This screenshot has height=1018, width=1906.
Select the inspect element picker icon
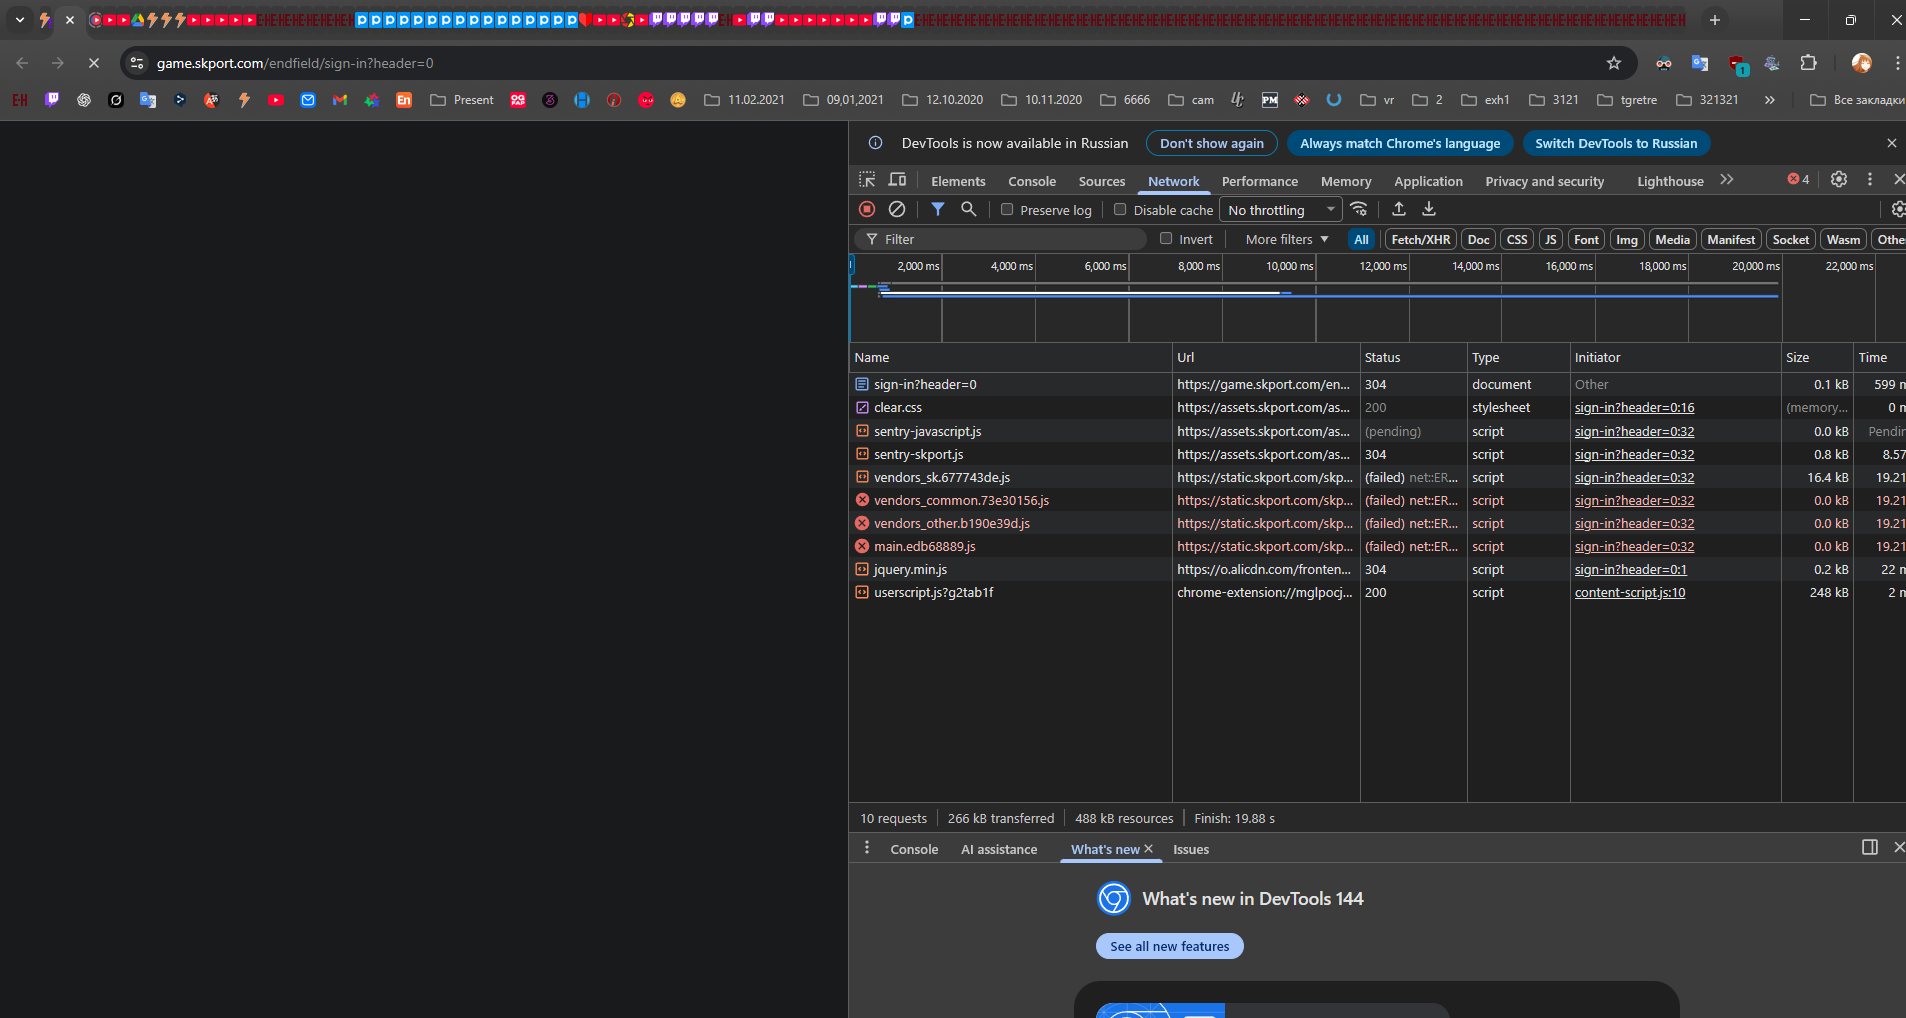pos(867,180)
